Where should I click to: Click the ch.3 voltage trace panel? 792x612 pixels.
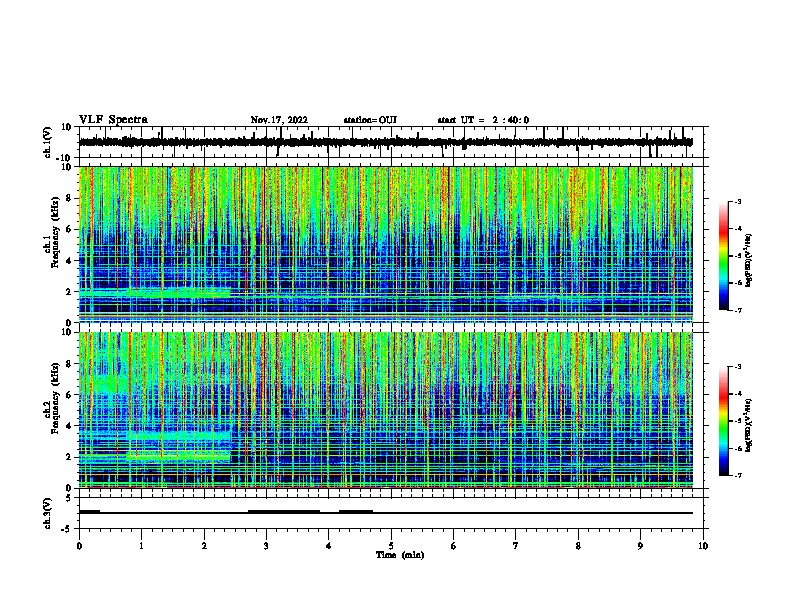click(391, 513)
